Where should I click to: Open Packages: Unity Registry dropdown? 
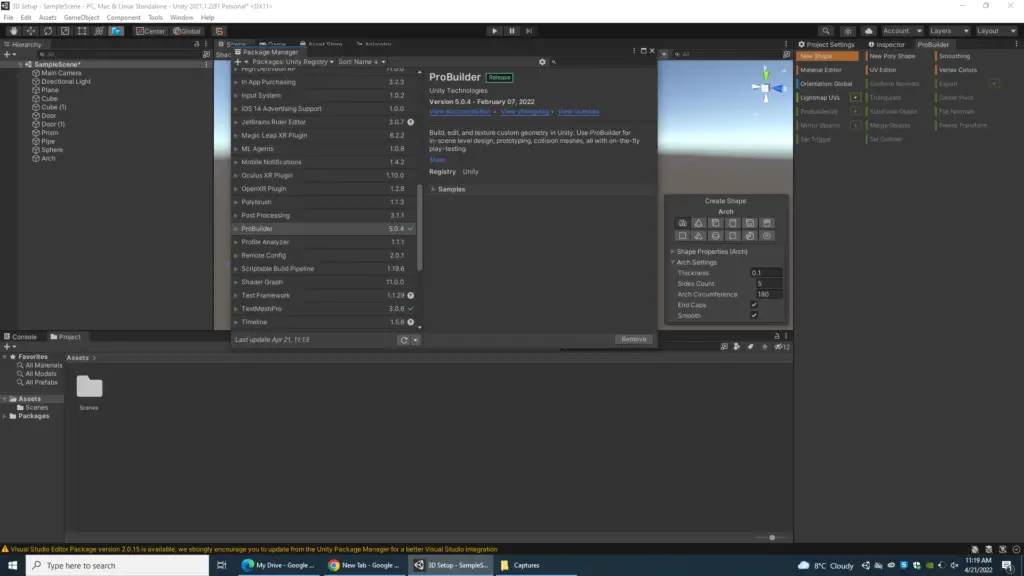pos(292,62)
